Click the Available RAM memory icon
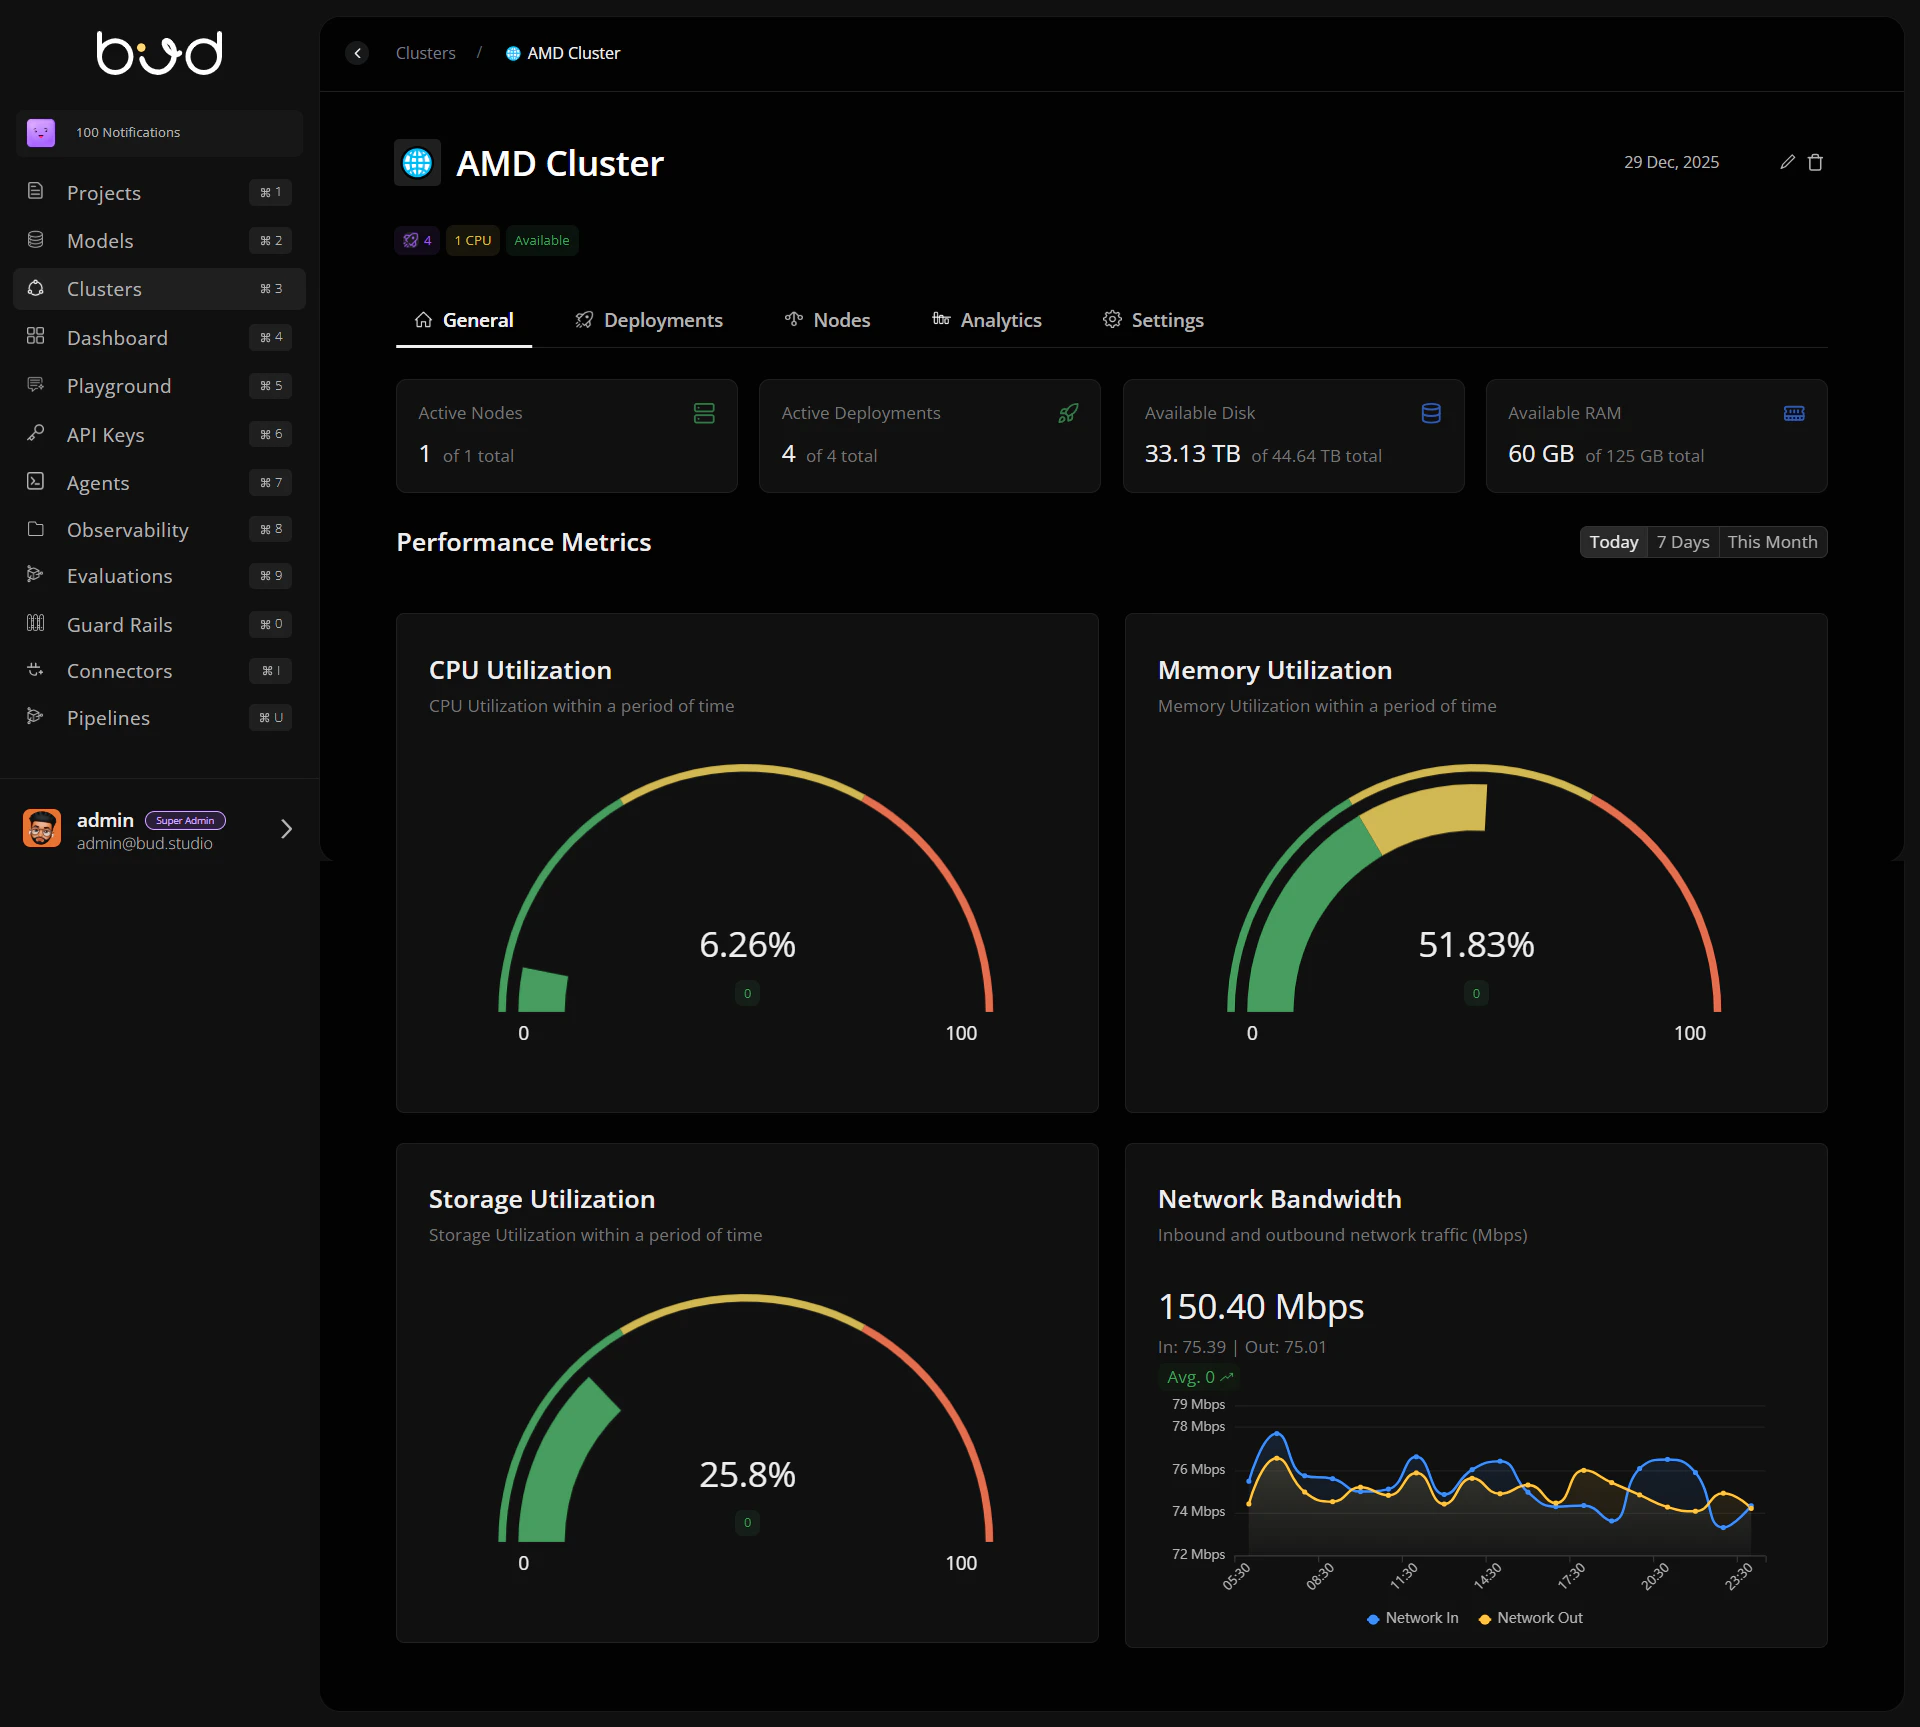The width and height of the screenshot is (1920, 1727). (1794, 413)
